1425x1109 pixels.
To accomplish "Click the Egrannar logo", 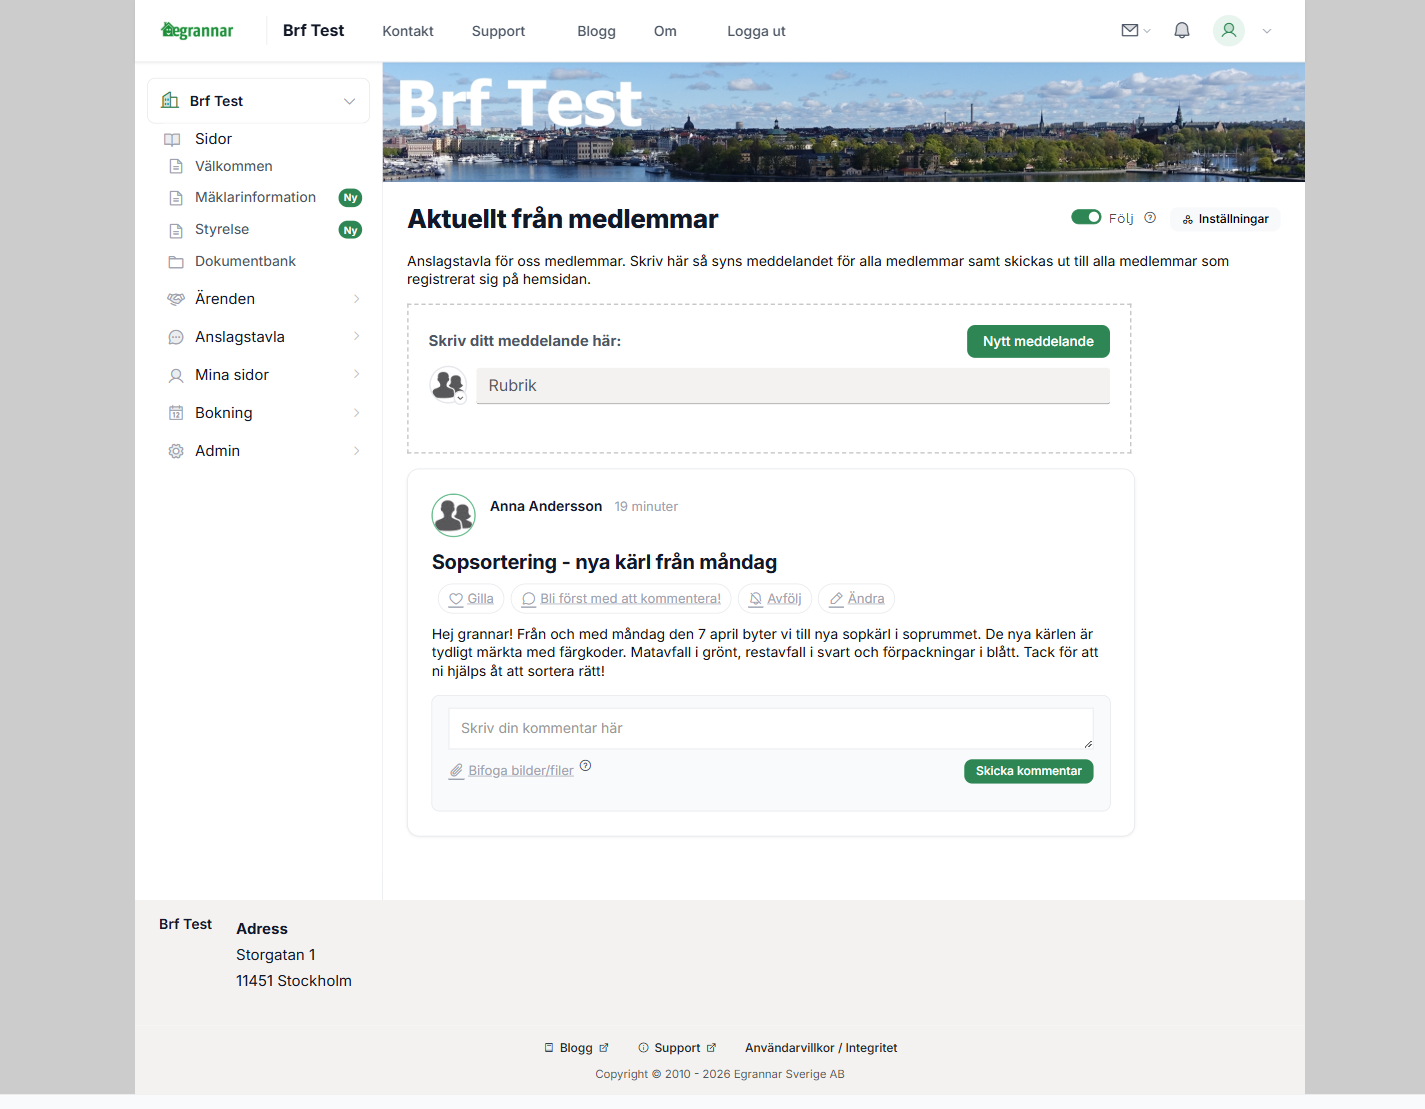I will pyautogui.click(x=197, y=30).
